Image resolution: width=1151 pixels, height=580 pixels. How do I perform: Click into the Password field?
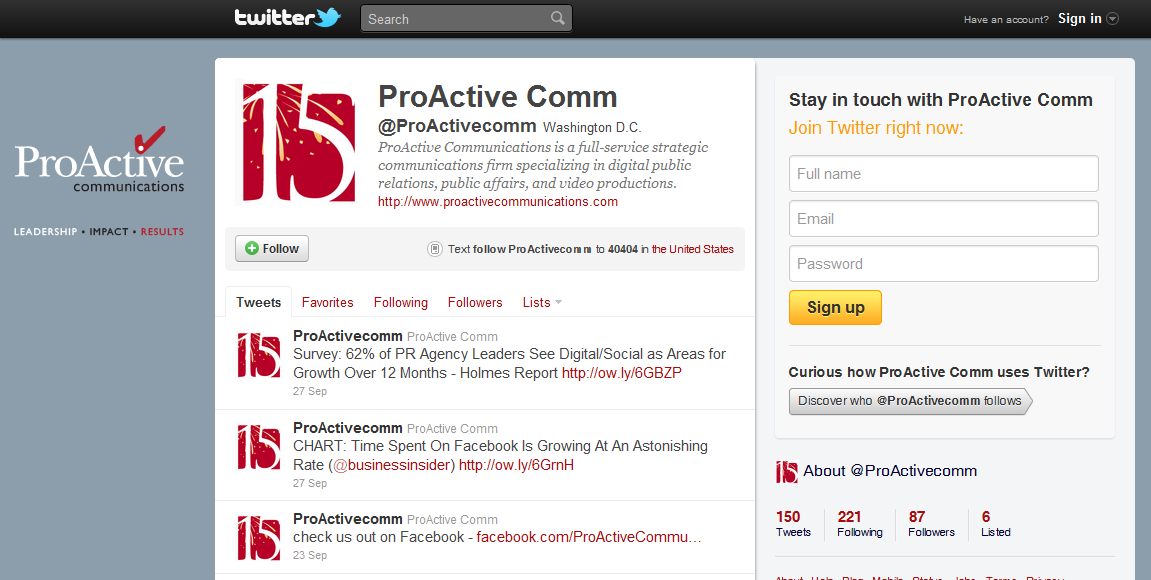(x=943, y=264)
